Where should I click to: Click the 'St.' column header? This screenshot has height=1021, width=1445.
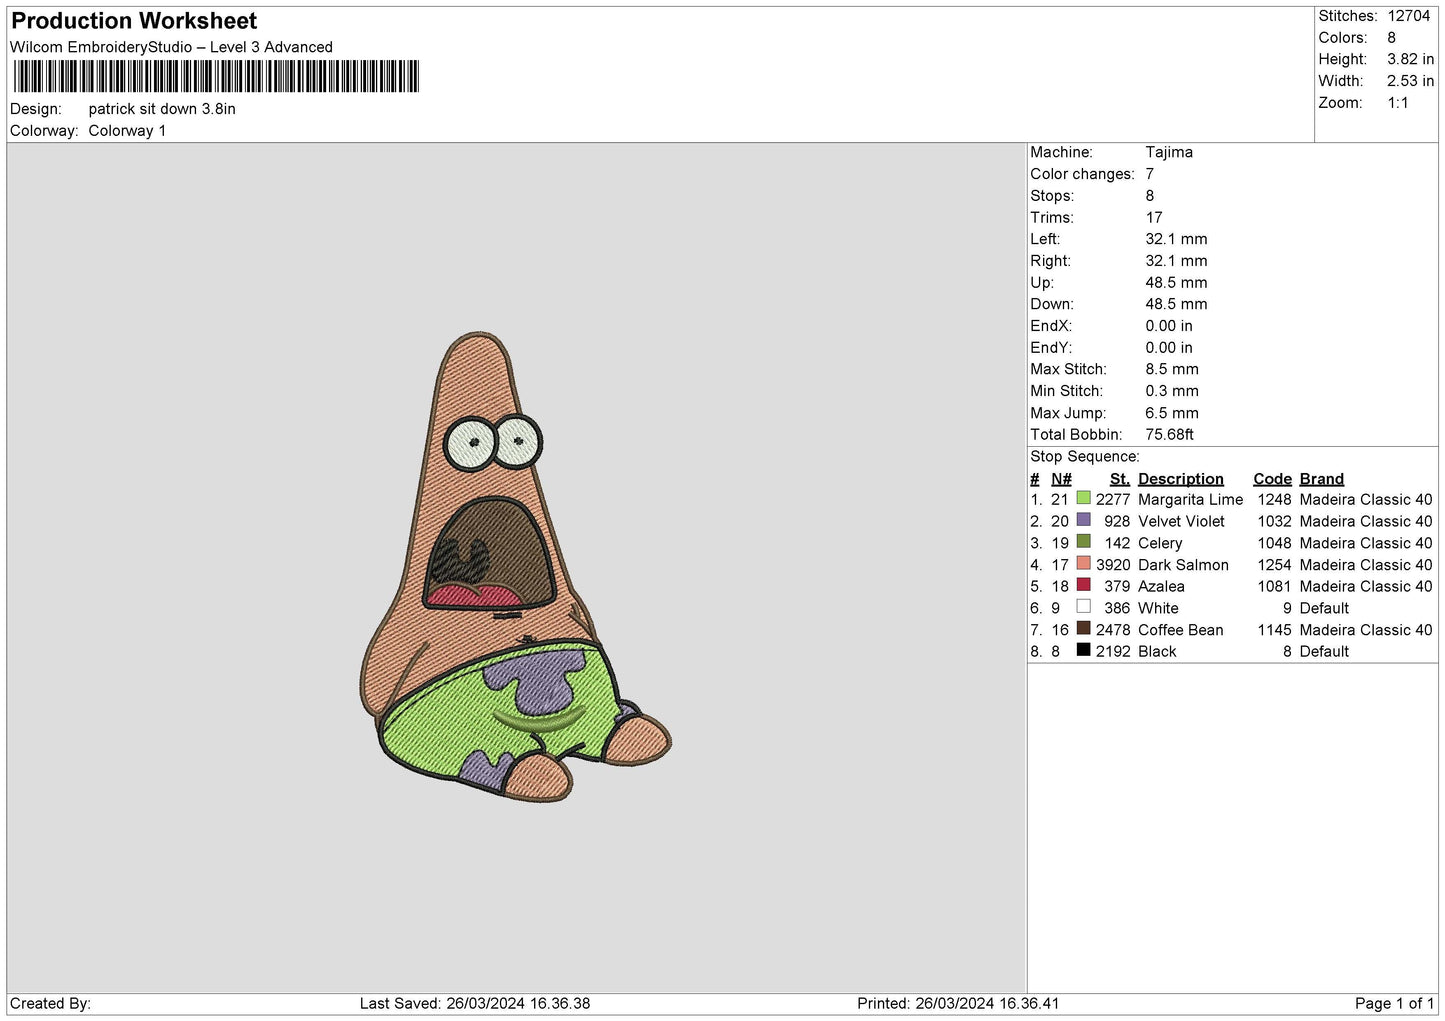pyautogui.click(x=1120, y=479)
